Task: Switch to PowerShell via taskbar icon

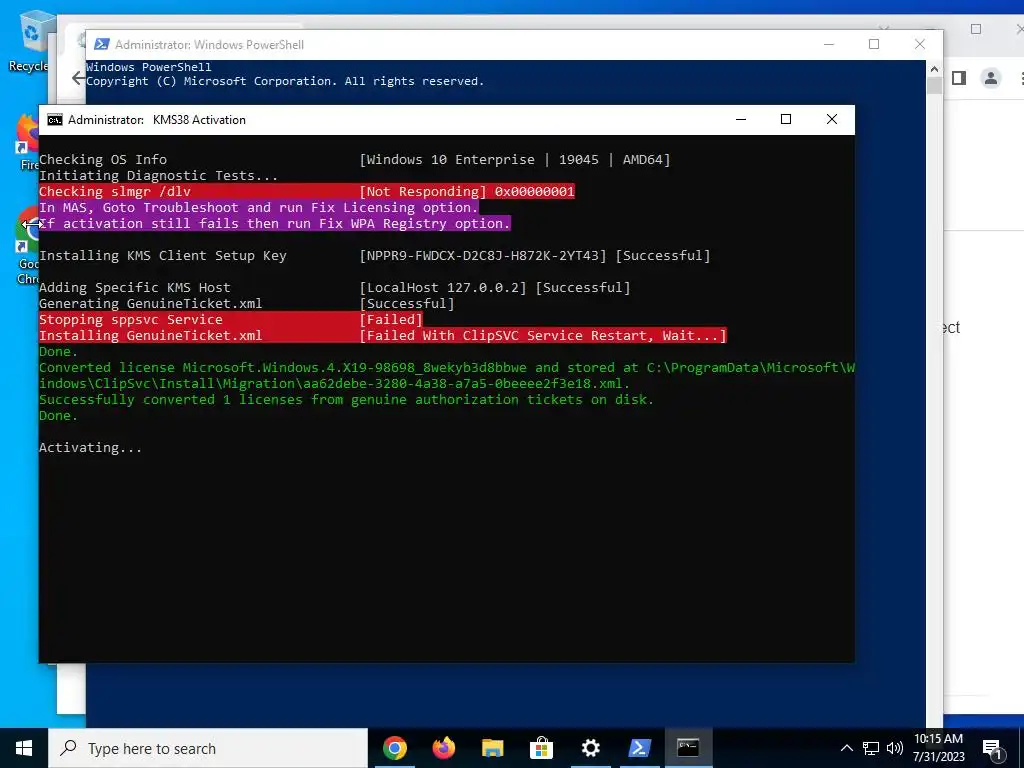Action: (x=639, y=748)
